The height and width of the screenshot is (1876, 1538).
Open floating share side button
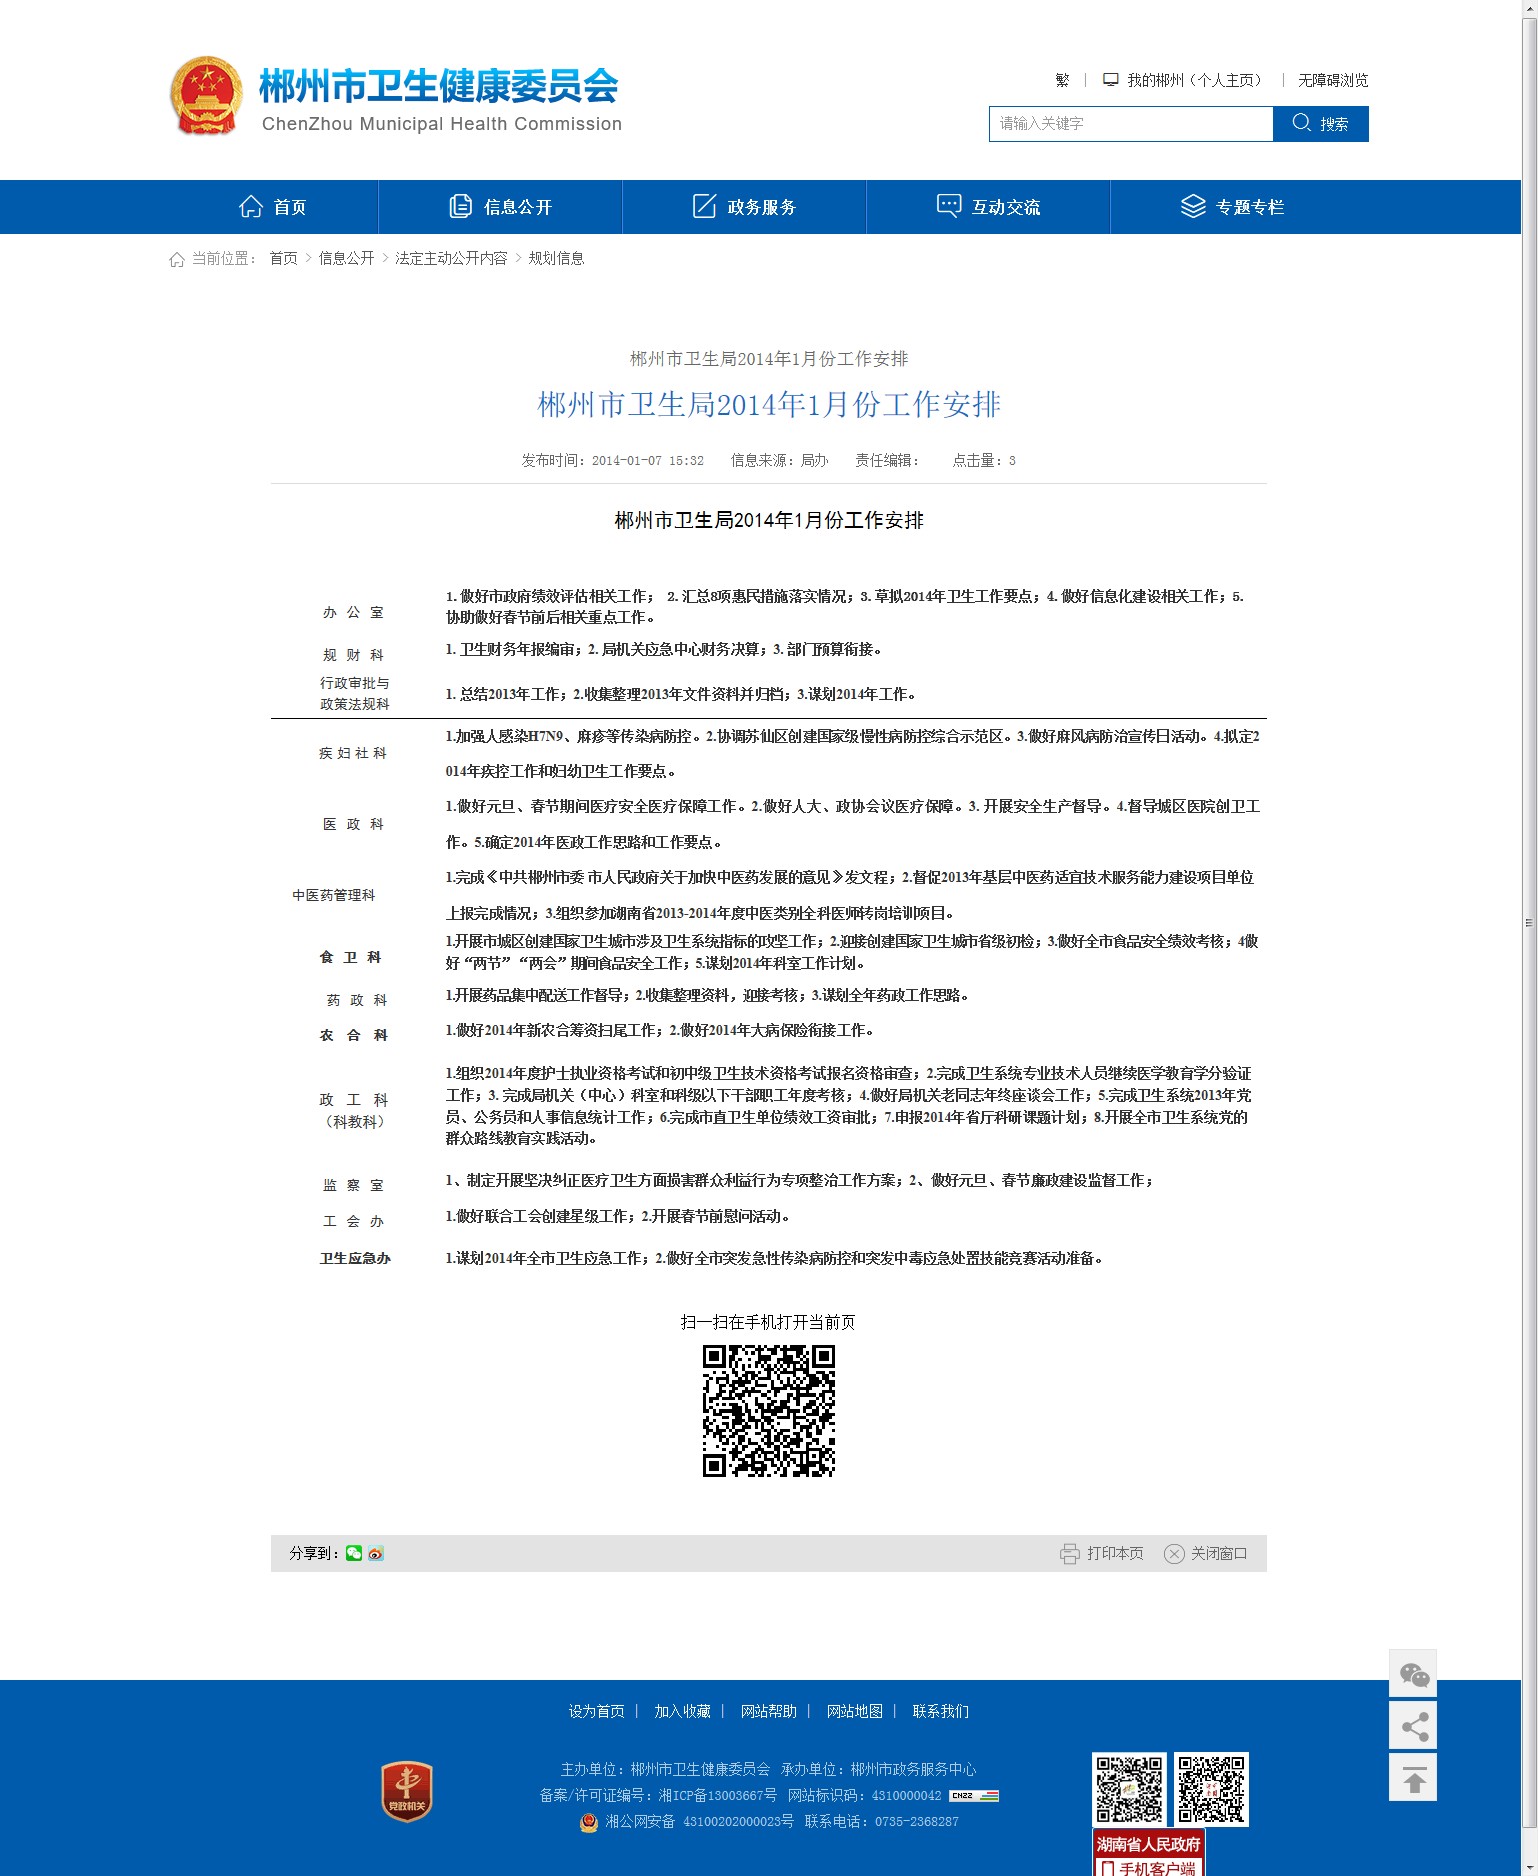point(1413,1725)
